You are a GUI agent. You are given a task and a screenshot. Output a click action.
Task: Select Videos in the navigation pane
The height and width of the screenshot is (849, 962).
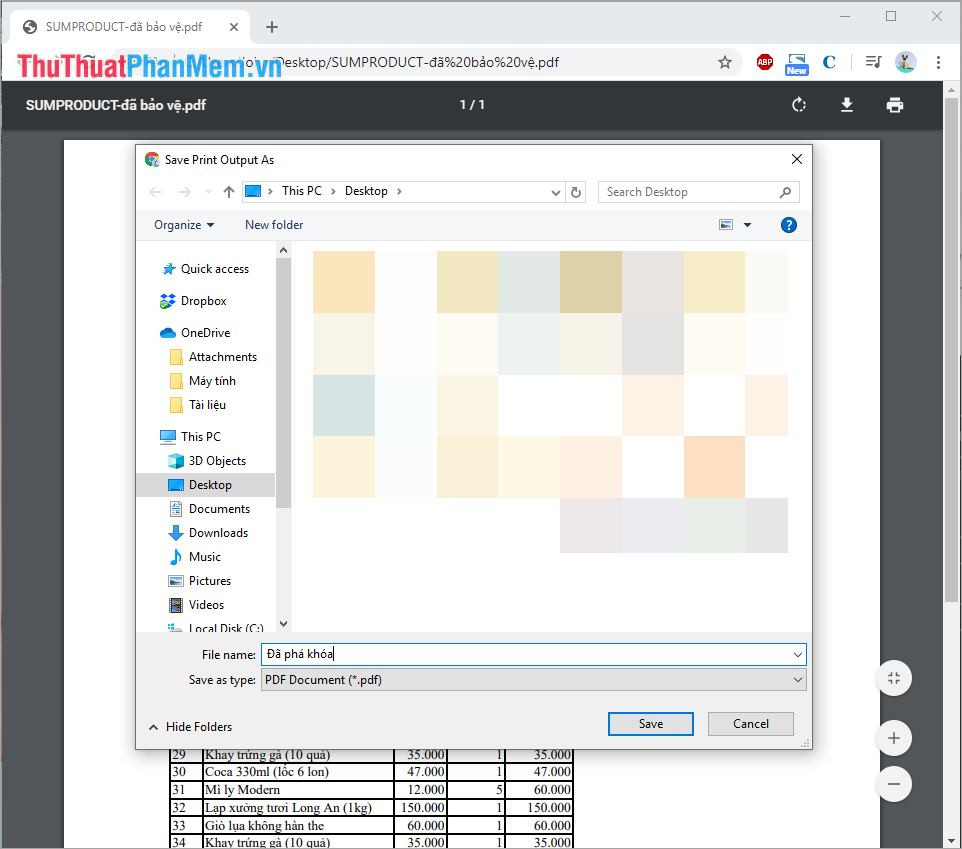pyautogui.click(x=196, y=604)
